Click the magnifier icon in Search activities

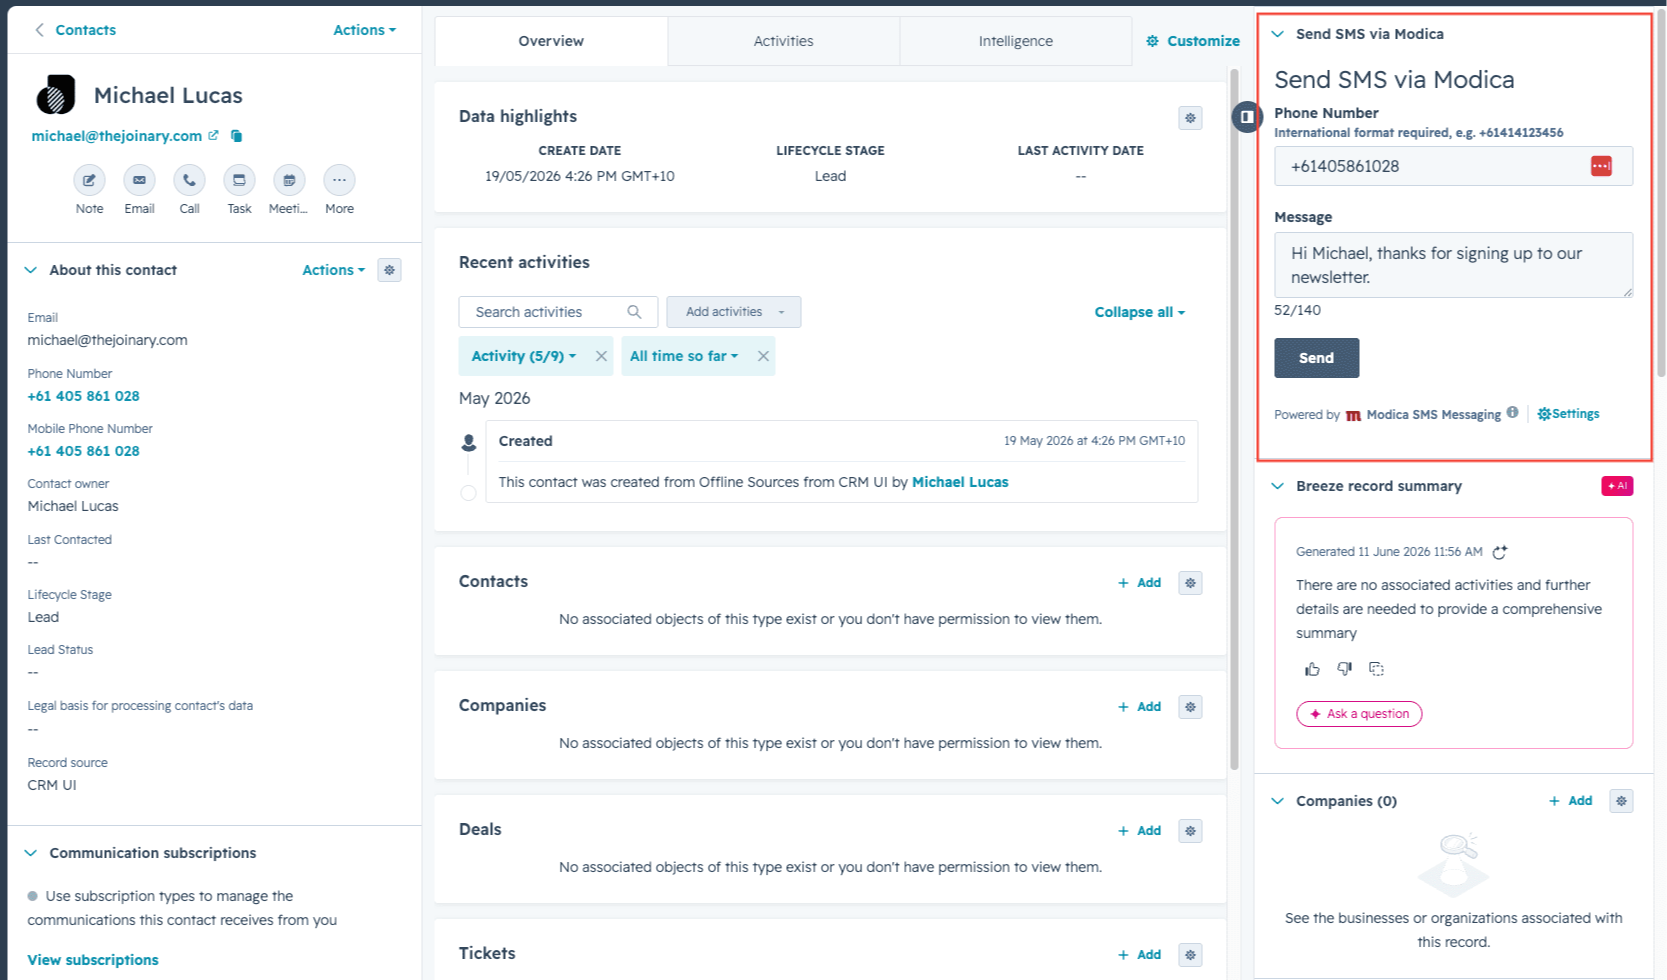(x=634, y=312)
